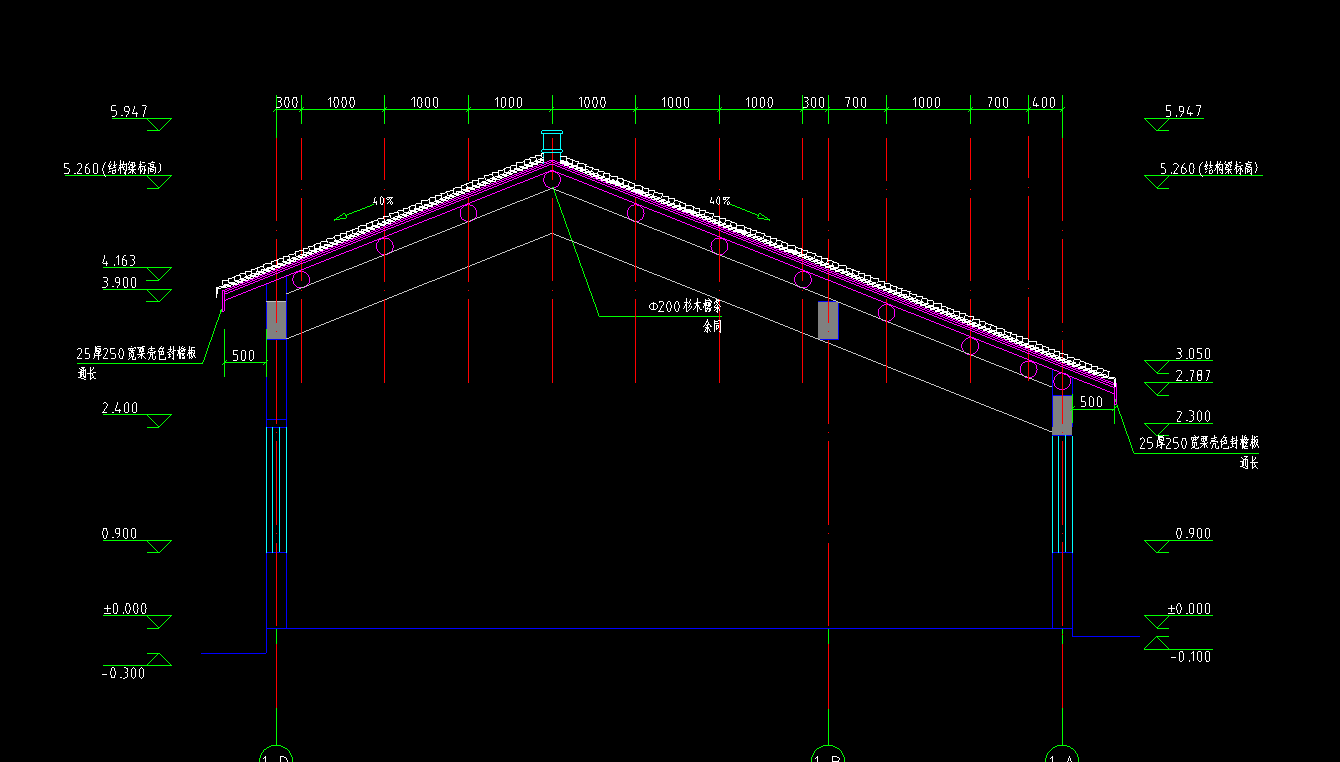Select the left slope 40% label
This screenshot has width=1340, height=762.
(x=383, y=201)
